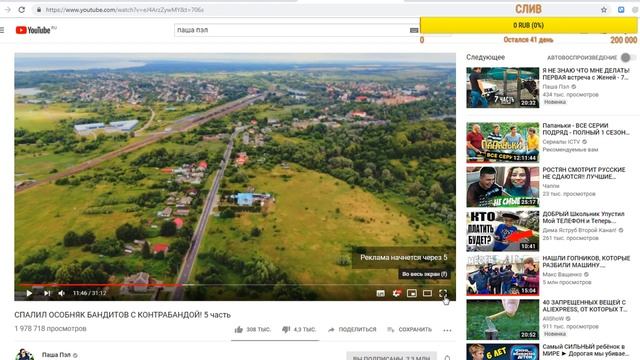Click the 11:46 / 31:12 time display
Image resolution: width=640 pixels, height=360 pixels.
coord(90,293)
